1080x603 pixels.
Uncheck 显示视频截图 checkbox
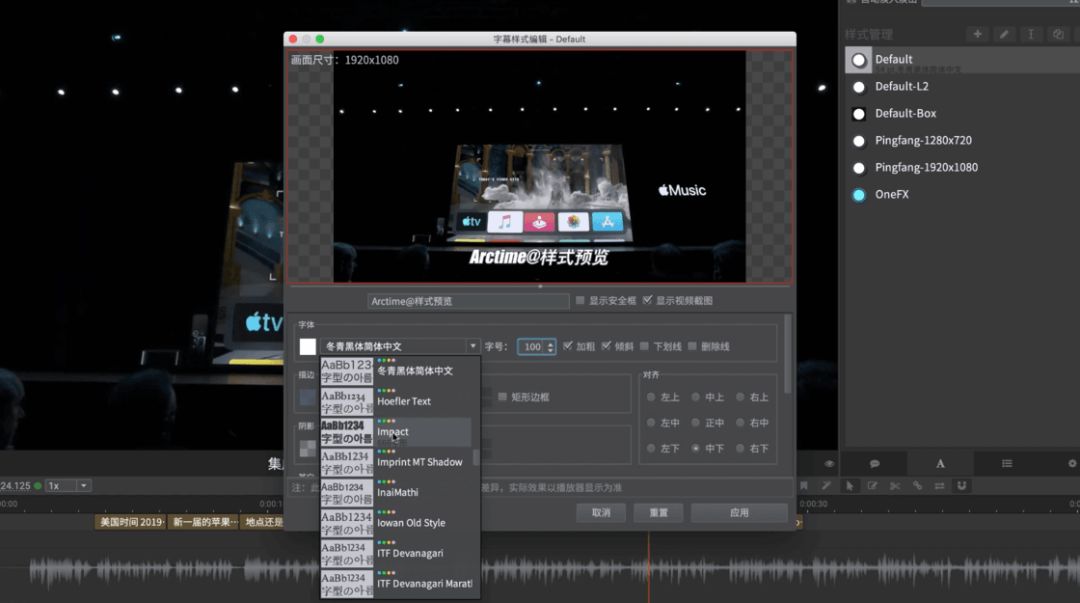[x=647, y=300]
